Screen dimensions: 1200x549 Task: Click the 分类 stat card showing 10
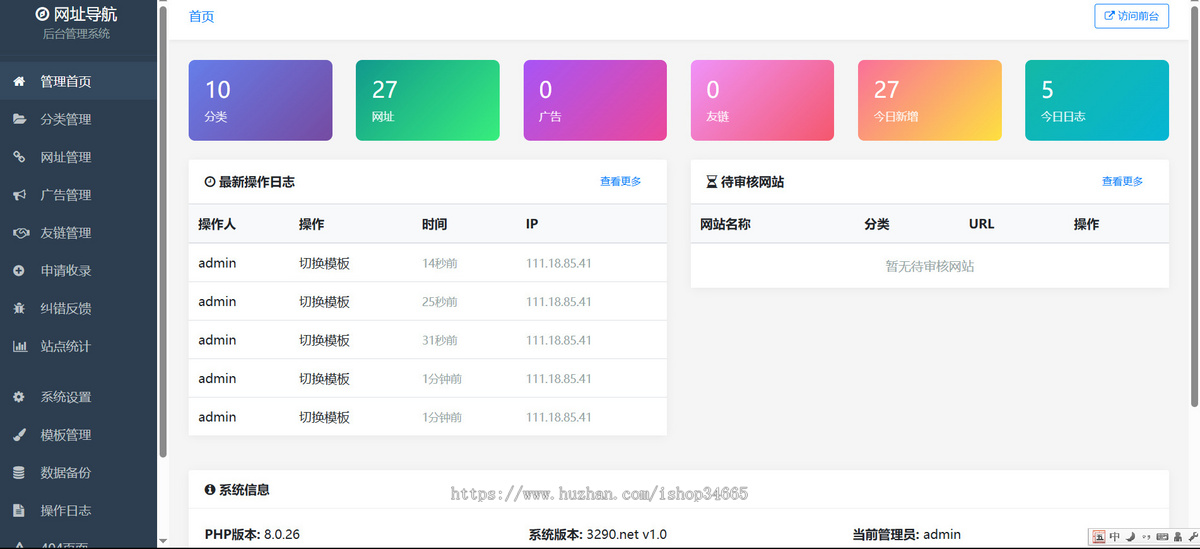tap(260, 100)
